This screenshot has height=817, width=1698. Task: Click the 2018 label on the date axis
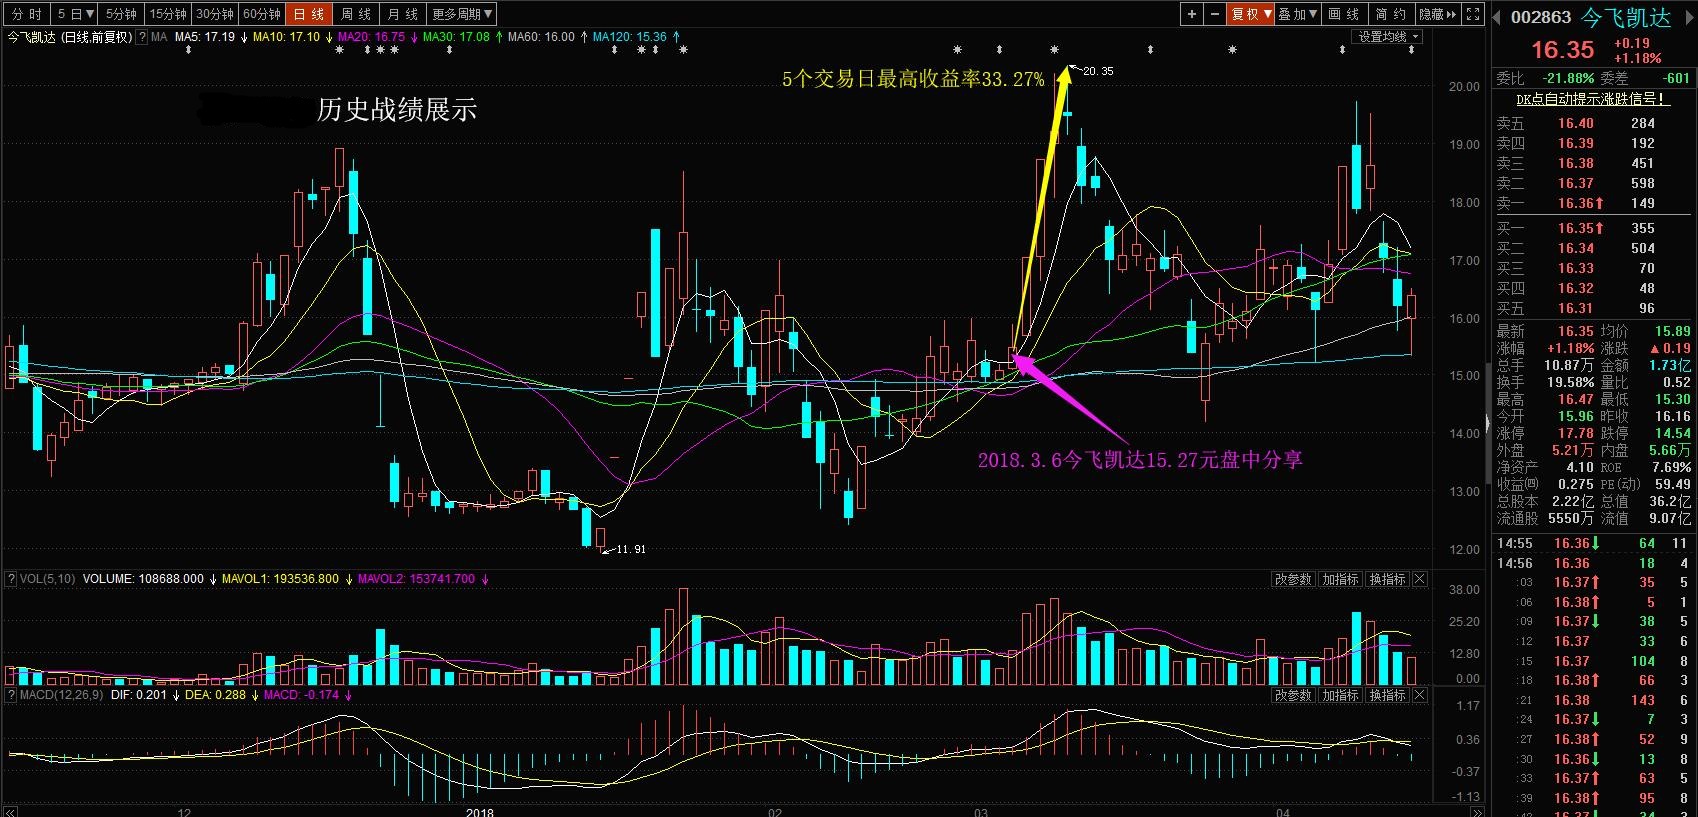(480, 812)
